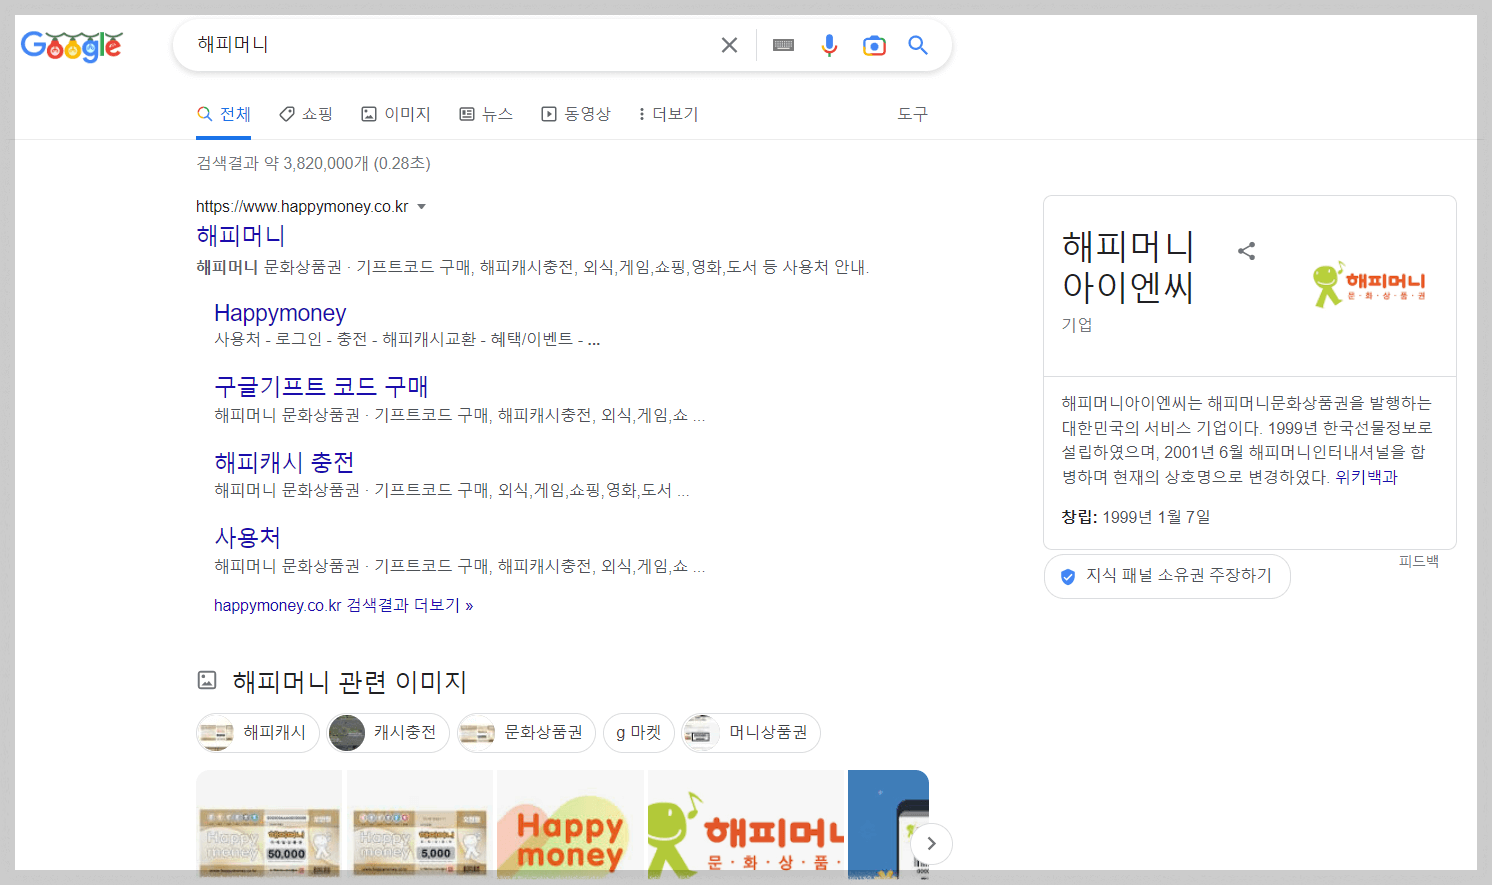1492x885 pixels.
Task: Click the magnifying glass search icon
Action: (x=918, y=44)
